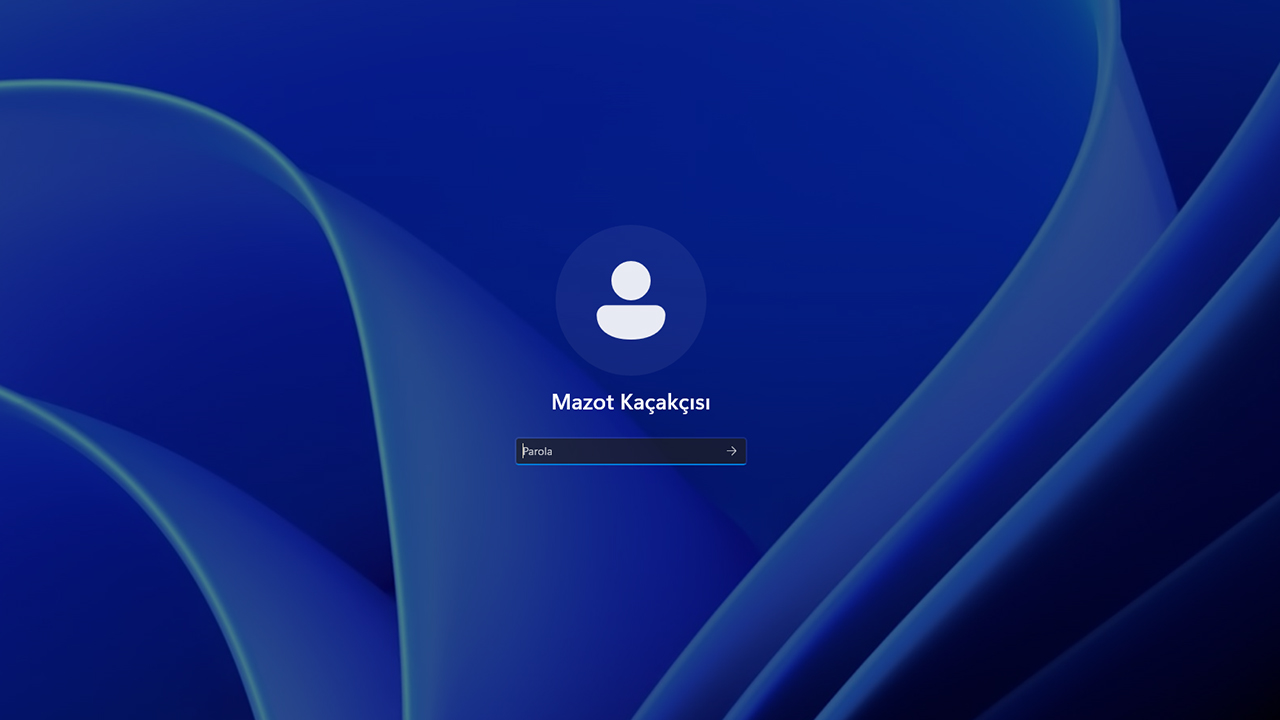Viewport: 1280px width, 720px height.
Task: Click the round account avatar above the name
Action: [631, 301]
